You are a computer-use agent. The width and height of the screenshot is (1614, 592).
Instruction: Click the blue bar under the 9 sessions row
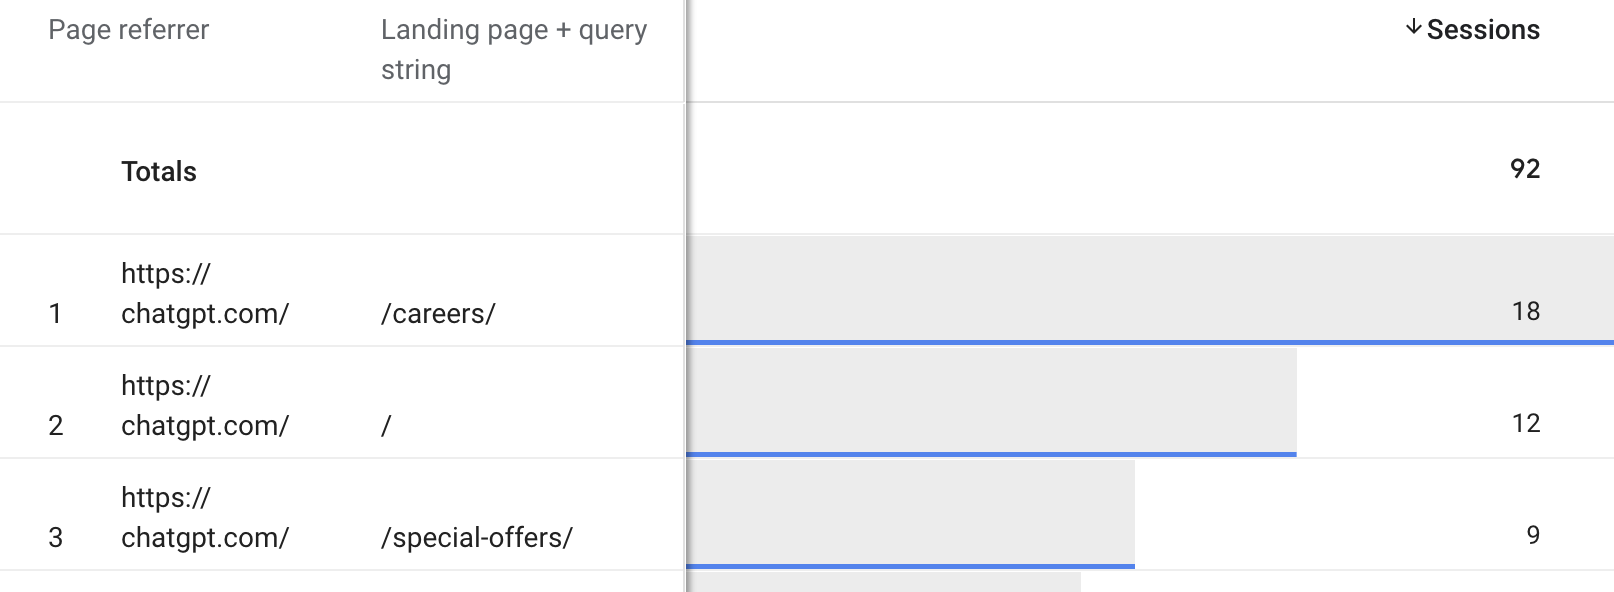910,566
